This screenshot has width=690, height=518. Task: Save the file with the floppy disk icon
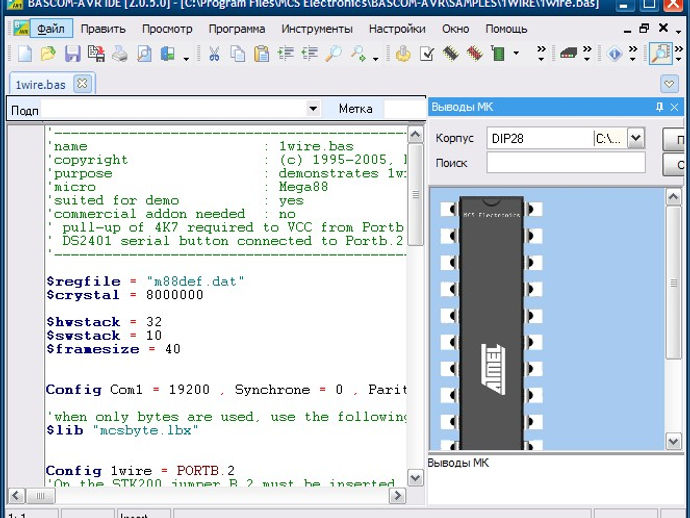[x=73, y=54]
